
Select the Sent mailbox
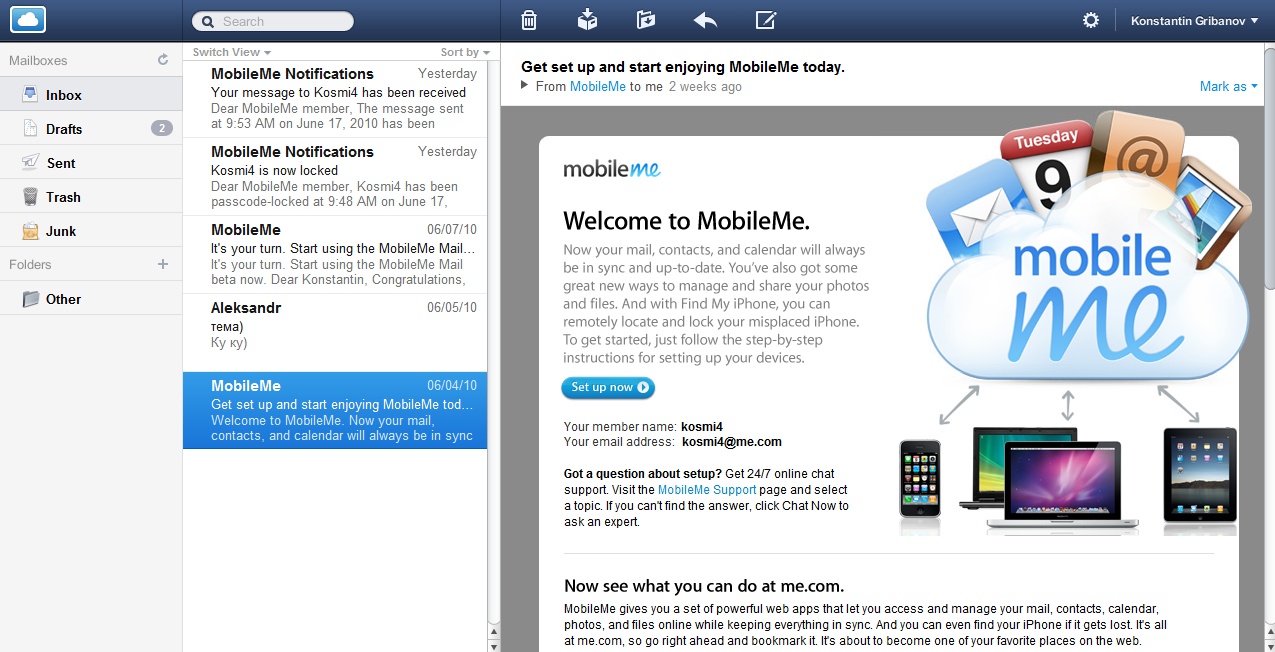click(91, 162)
